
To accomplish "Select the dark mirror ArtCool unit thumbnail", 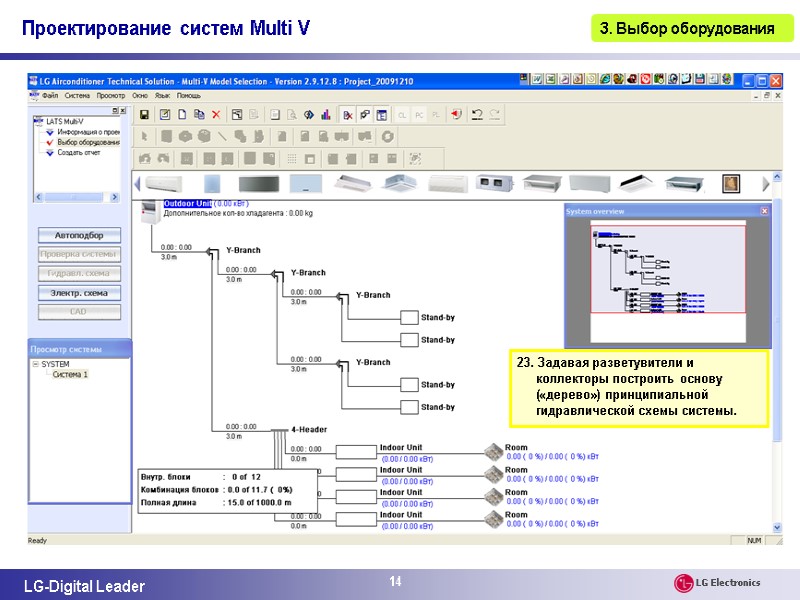I will pyautogui.click(x=259, y=184).
